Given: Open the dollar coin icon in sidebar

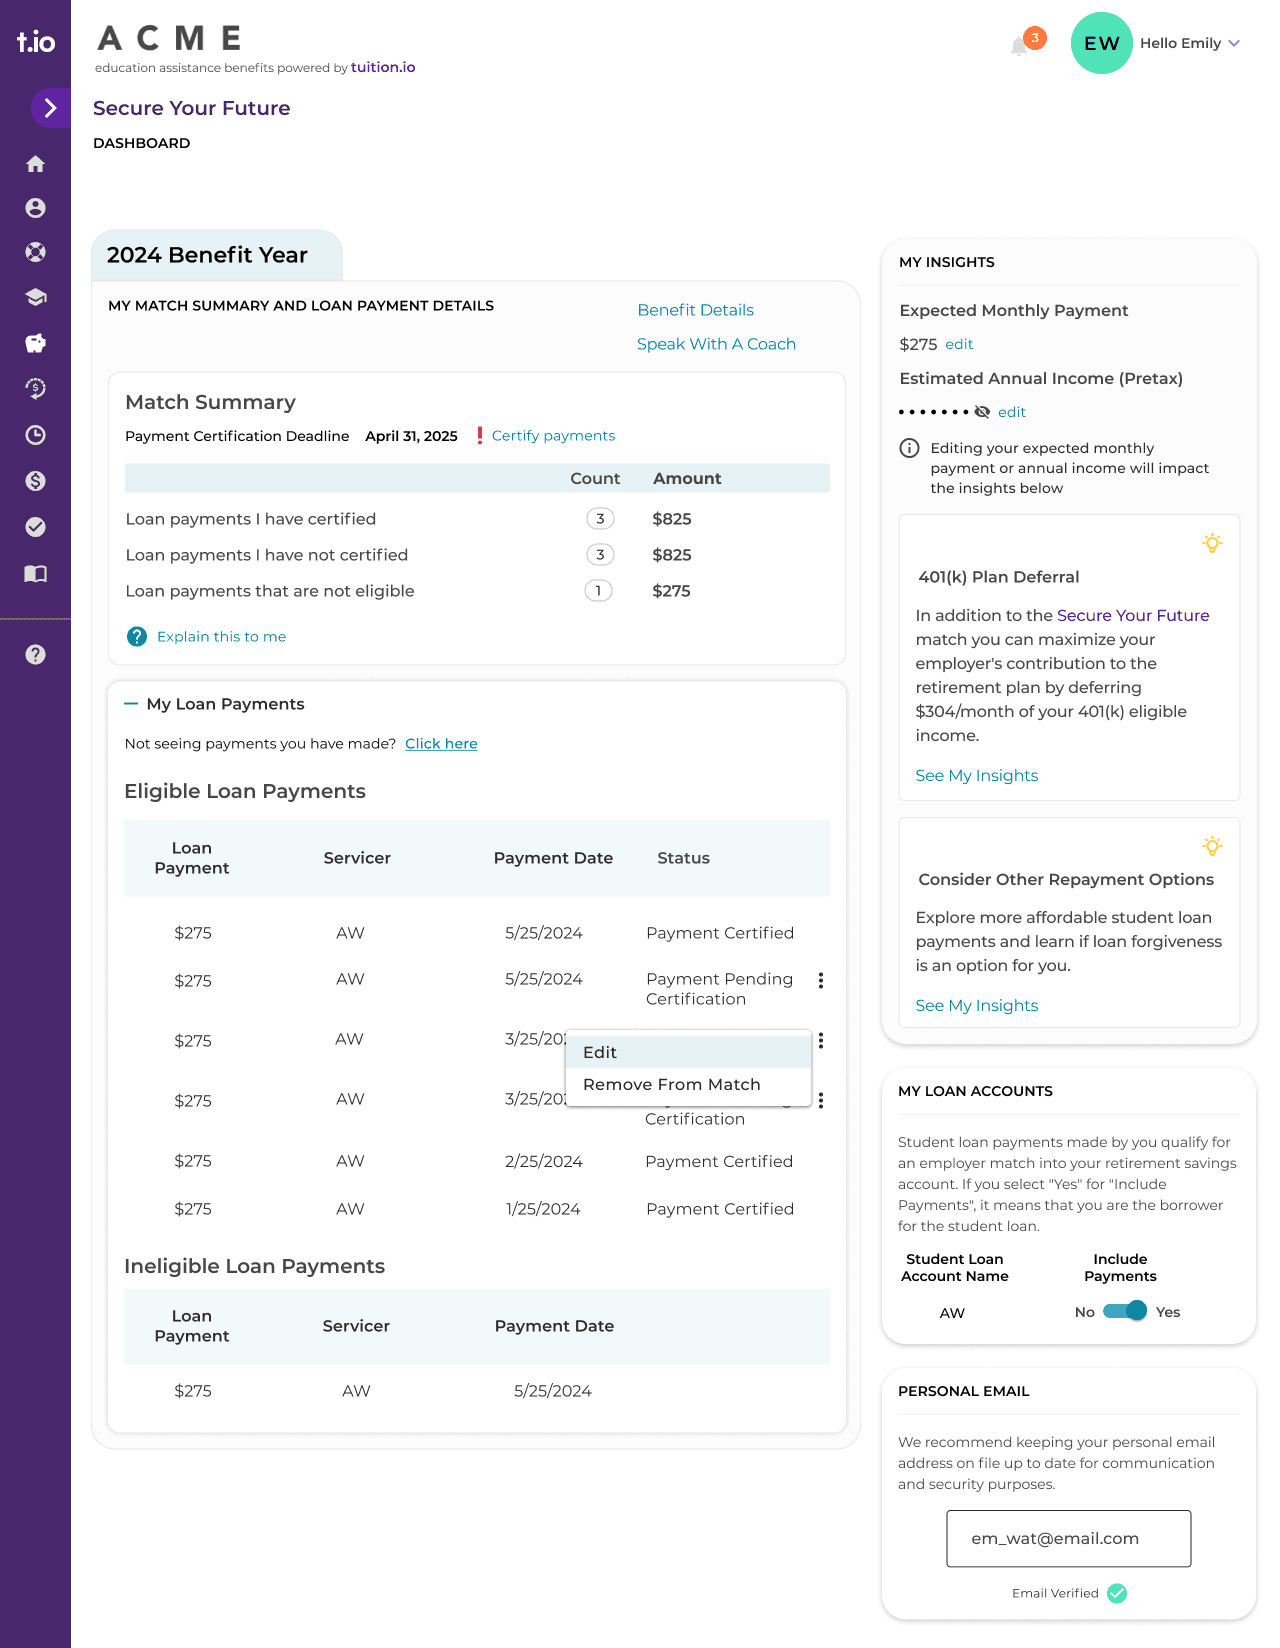Looking at the screenshot, I should click(x=36, y=481).
